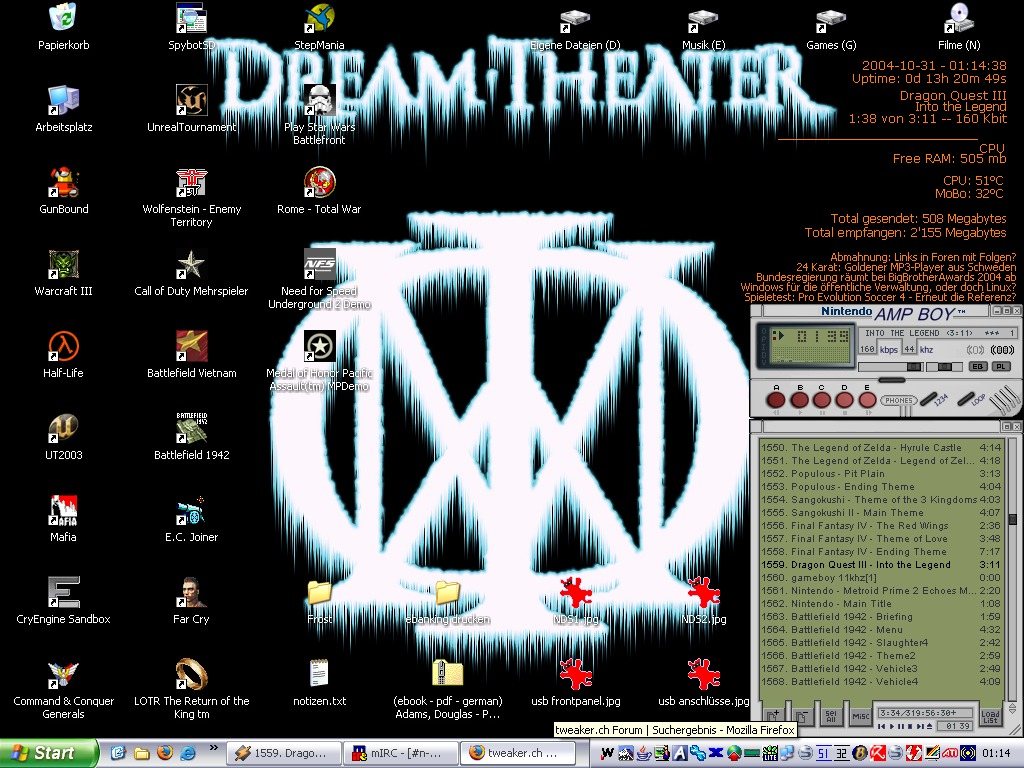Viewport: 1024px width, 768px height.
Task: Open the Battlefield Vietnam shortcut
Action: [191, 347]
